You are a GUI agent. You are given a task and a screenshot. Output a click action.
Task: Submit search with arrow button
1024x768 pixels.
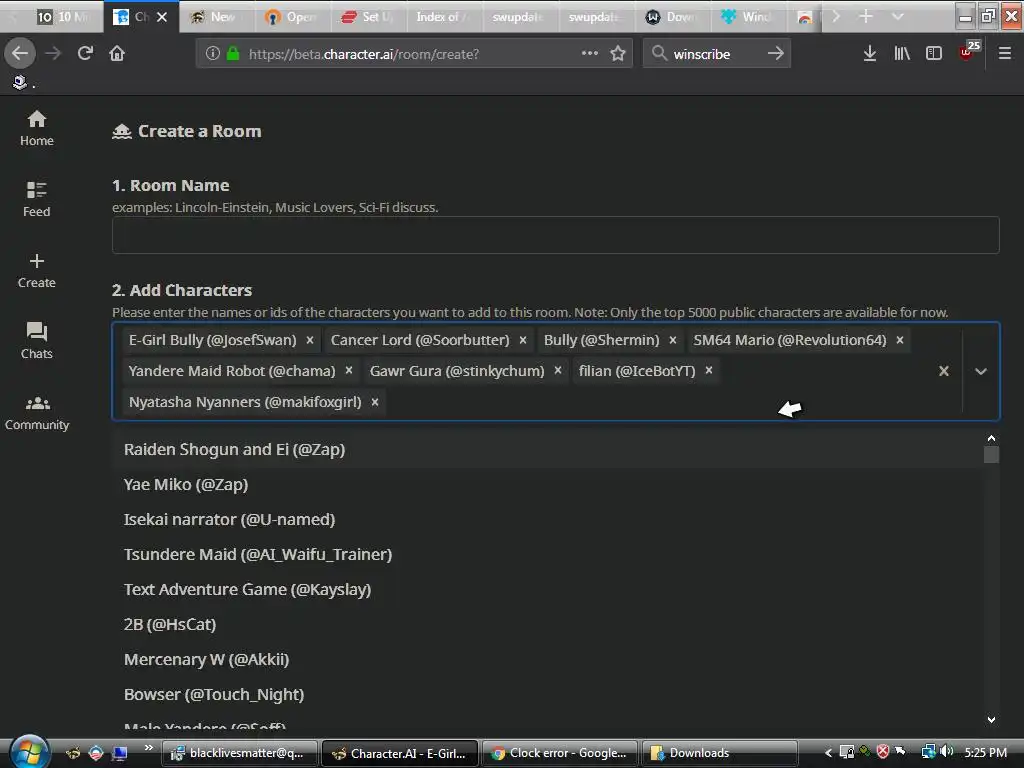[x=776, y=54]
